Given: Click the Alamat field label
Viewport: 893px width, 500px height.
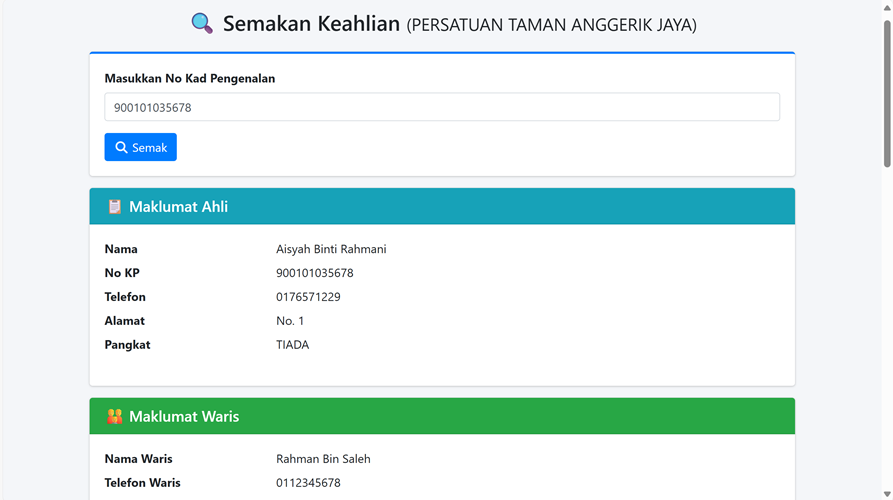Looking at the screenshot, I should (x=124, y=321).
